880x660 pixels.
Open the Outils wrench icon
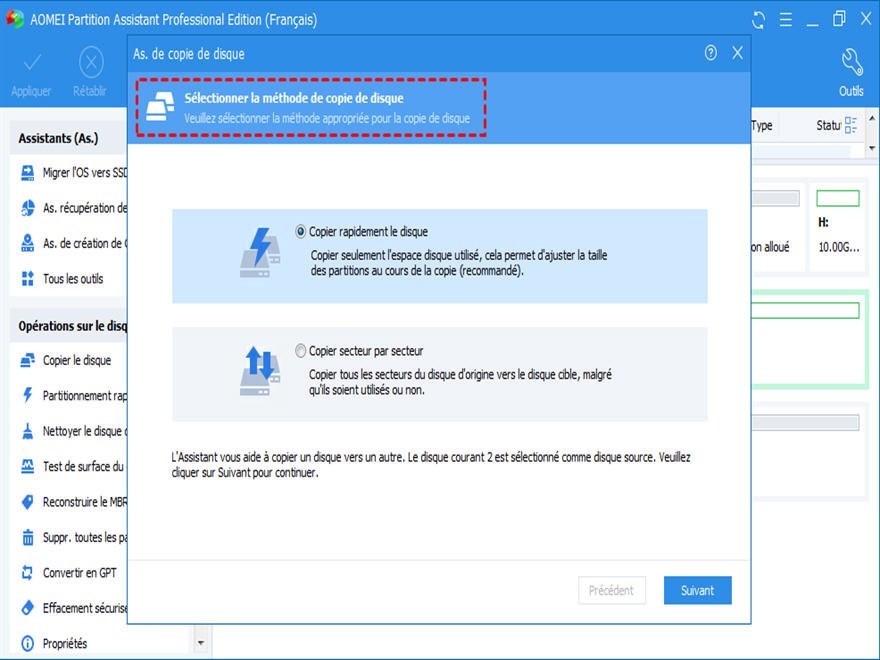tap(851, 62)
